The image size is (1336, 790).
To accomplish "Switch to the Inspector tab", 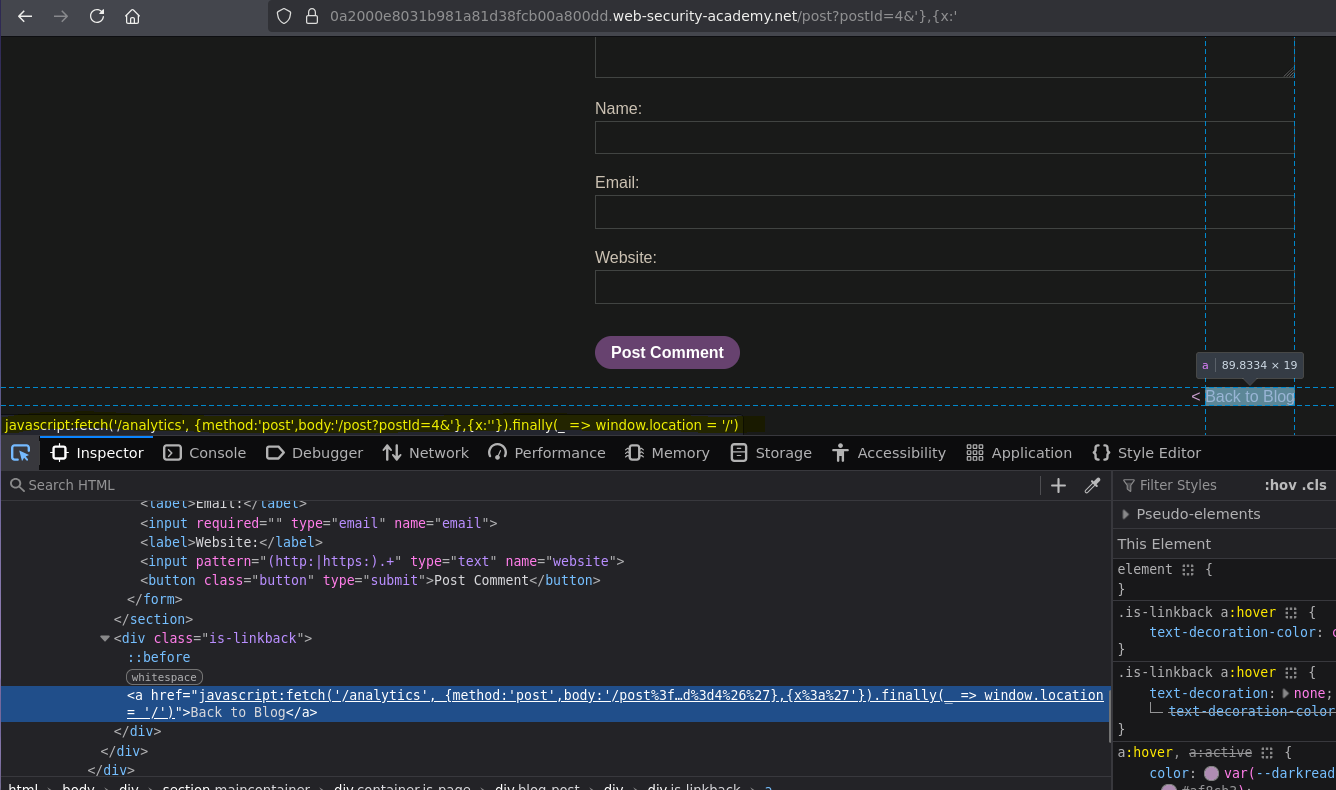I will pyautogui.click(x=97, y=453).
